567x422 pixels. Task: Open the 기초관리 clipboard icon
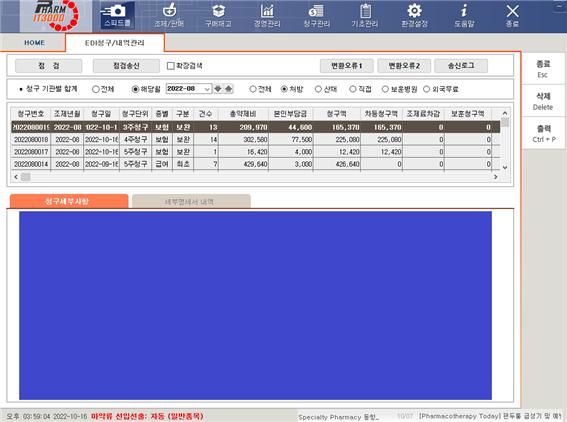365,16
